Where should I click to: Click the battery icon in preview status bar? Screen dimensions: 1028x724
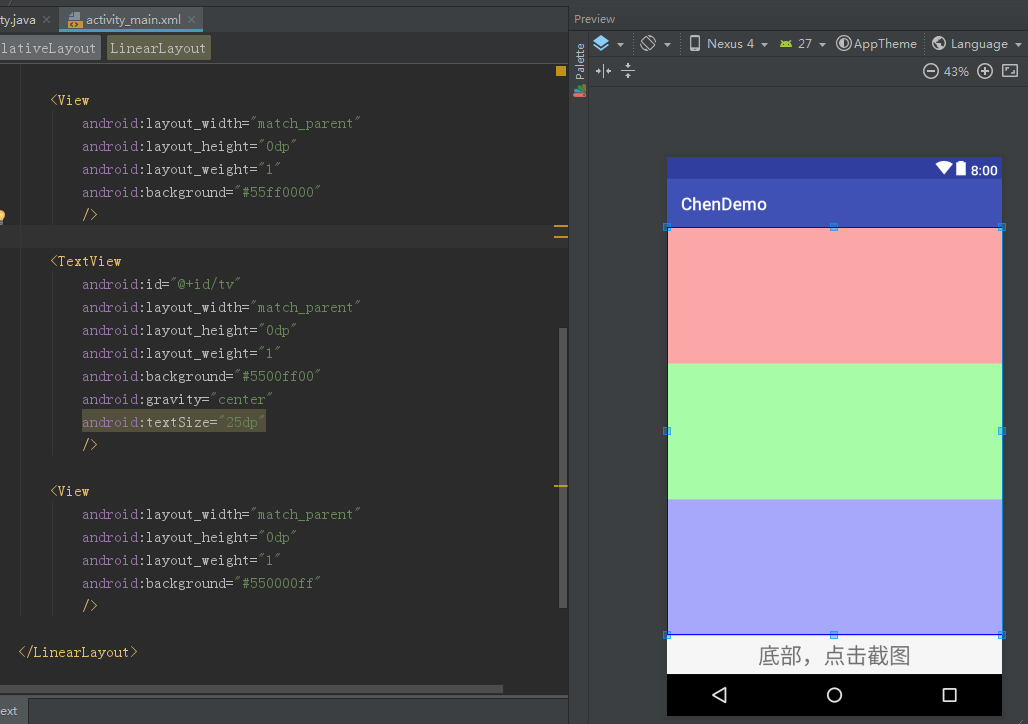[960, 168]
